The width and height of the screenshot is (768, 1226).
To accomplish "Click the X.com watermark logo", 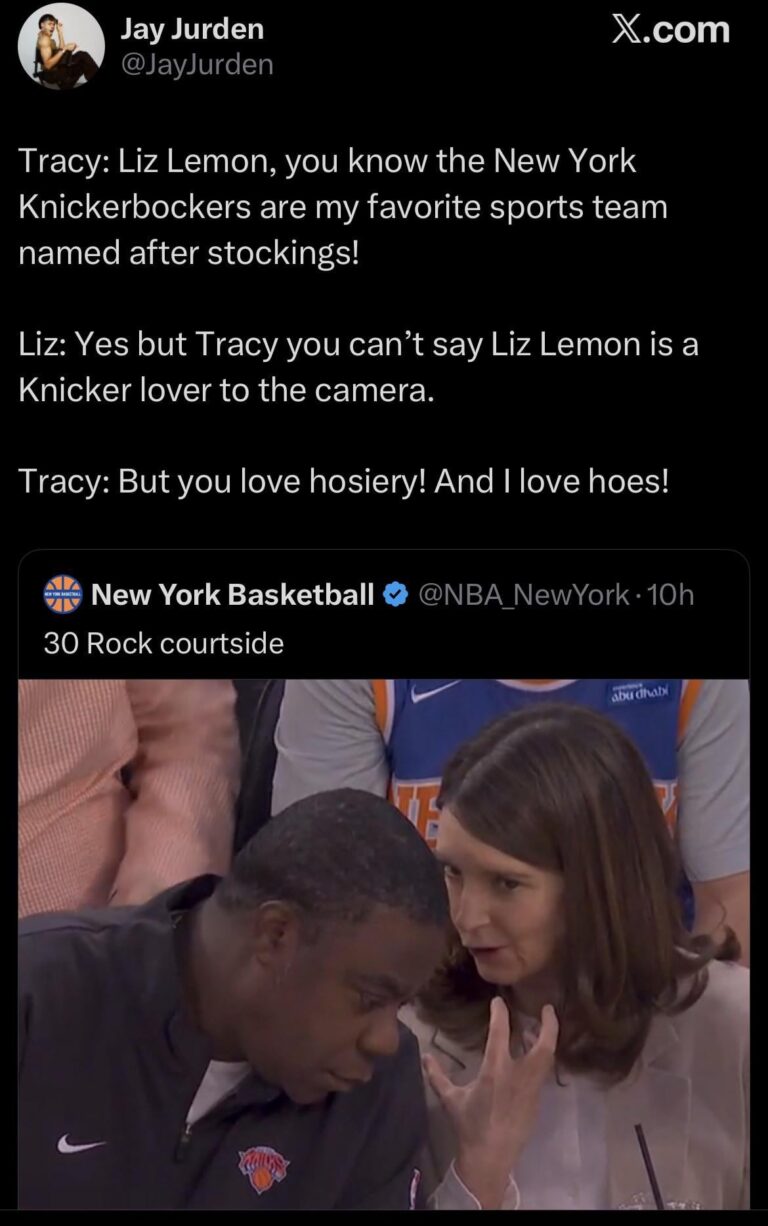I will pyautogui.click(x=670, y=30).
